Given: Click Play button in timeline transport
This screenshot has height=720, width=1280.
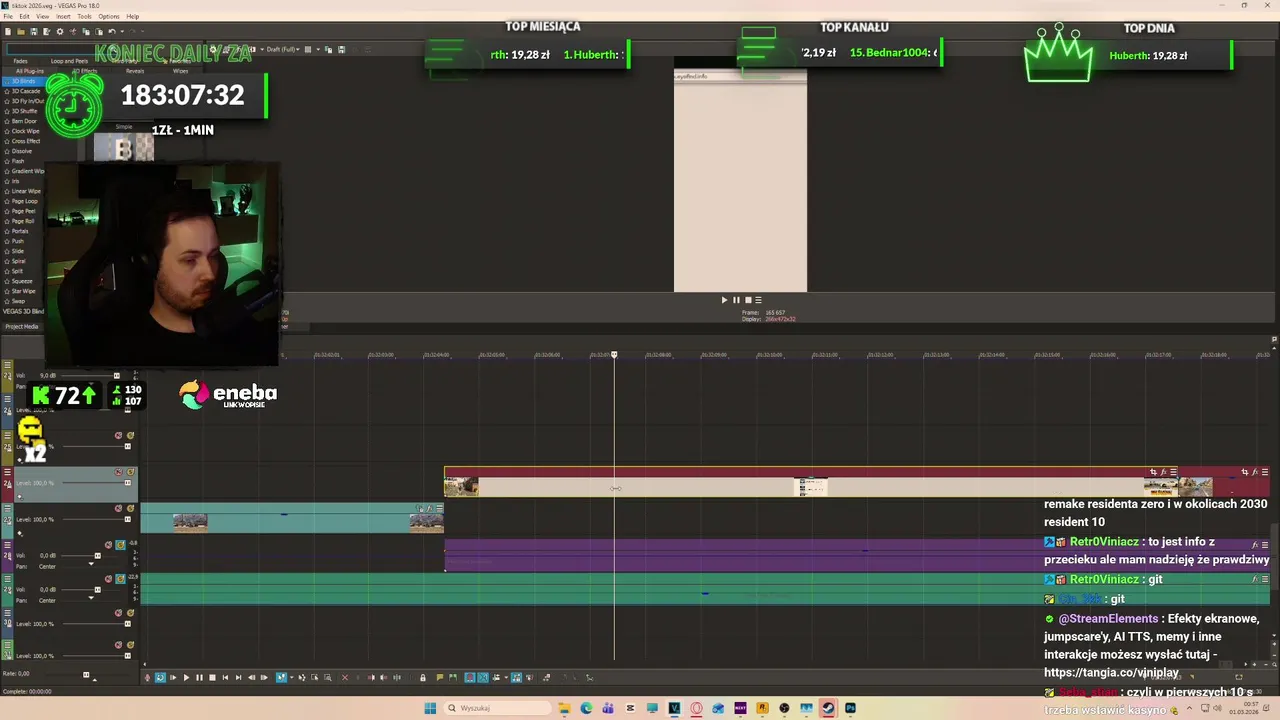Looking at the screenshot, I should coord(186,678).
